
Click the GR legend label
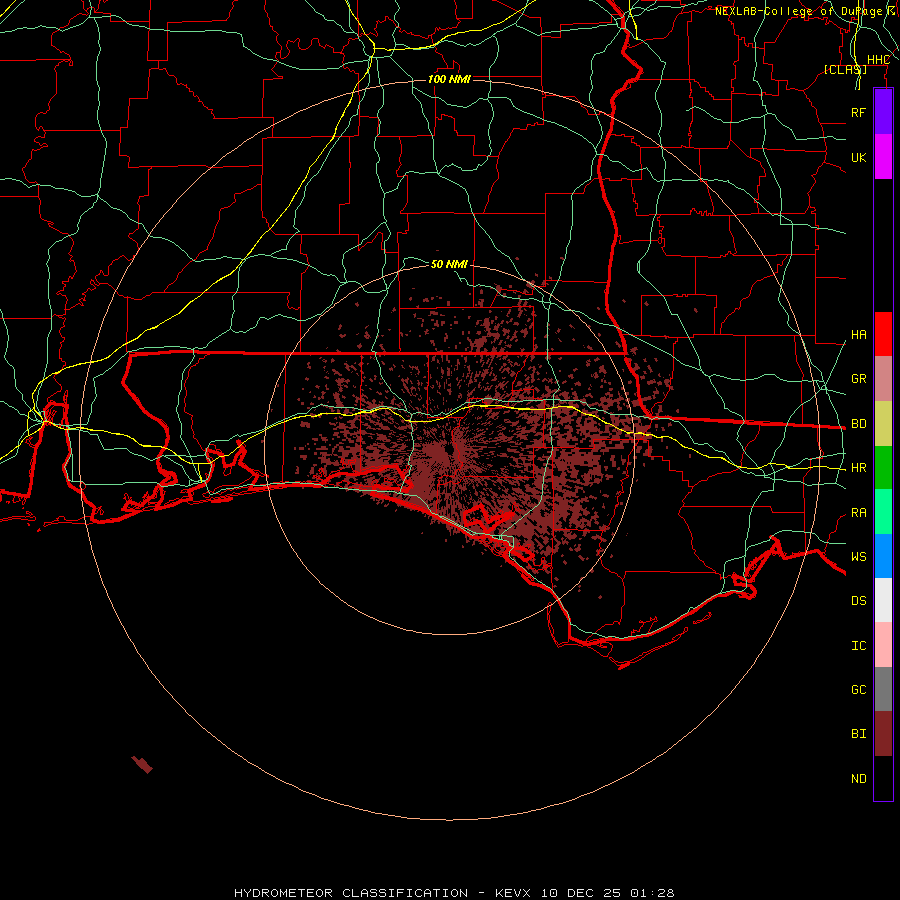[858, 379]
